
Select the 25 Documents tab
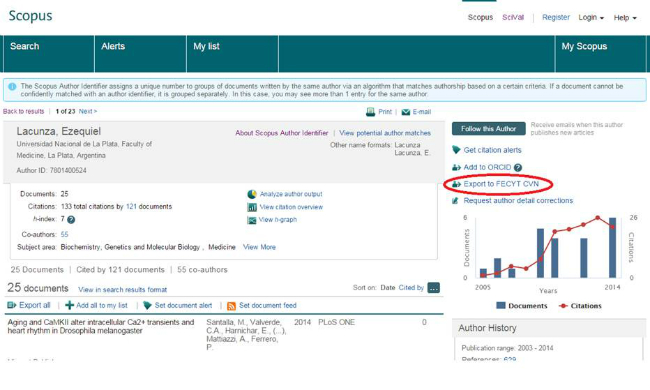coord(37,270)
